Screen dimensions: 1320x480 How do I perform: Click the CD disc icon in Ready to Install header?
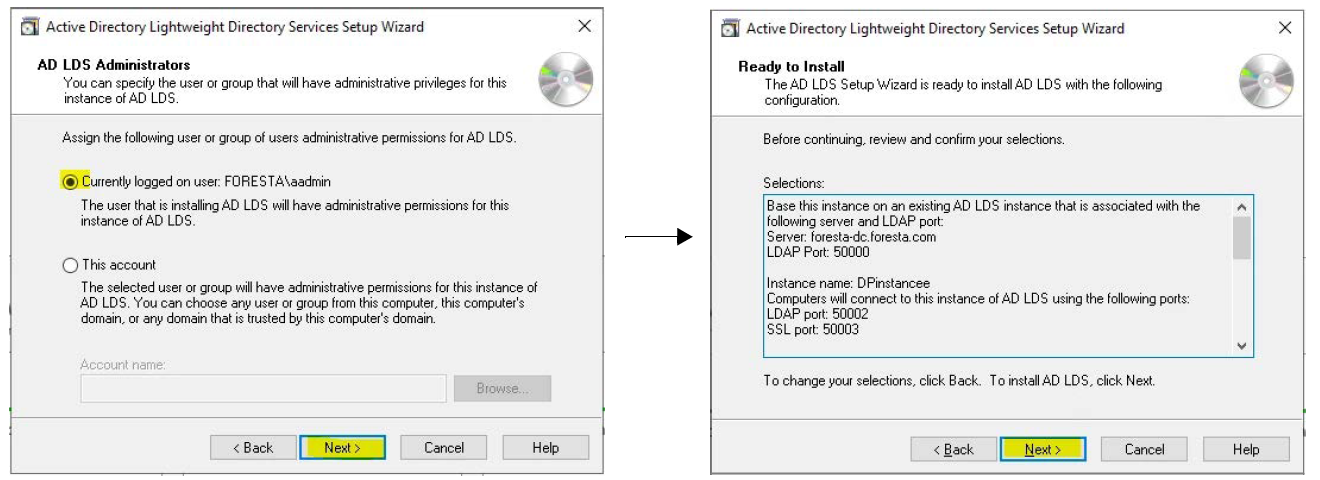pyautogui.click(x=1265, y=81)
